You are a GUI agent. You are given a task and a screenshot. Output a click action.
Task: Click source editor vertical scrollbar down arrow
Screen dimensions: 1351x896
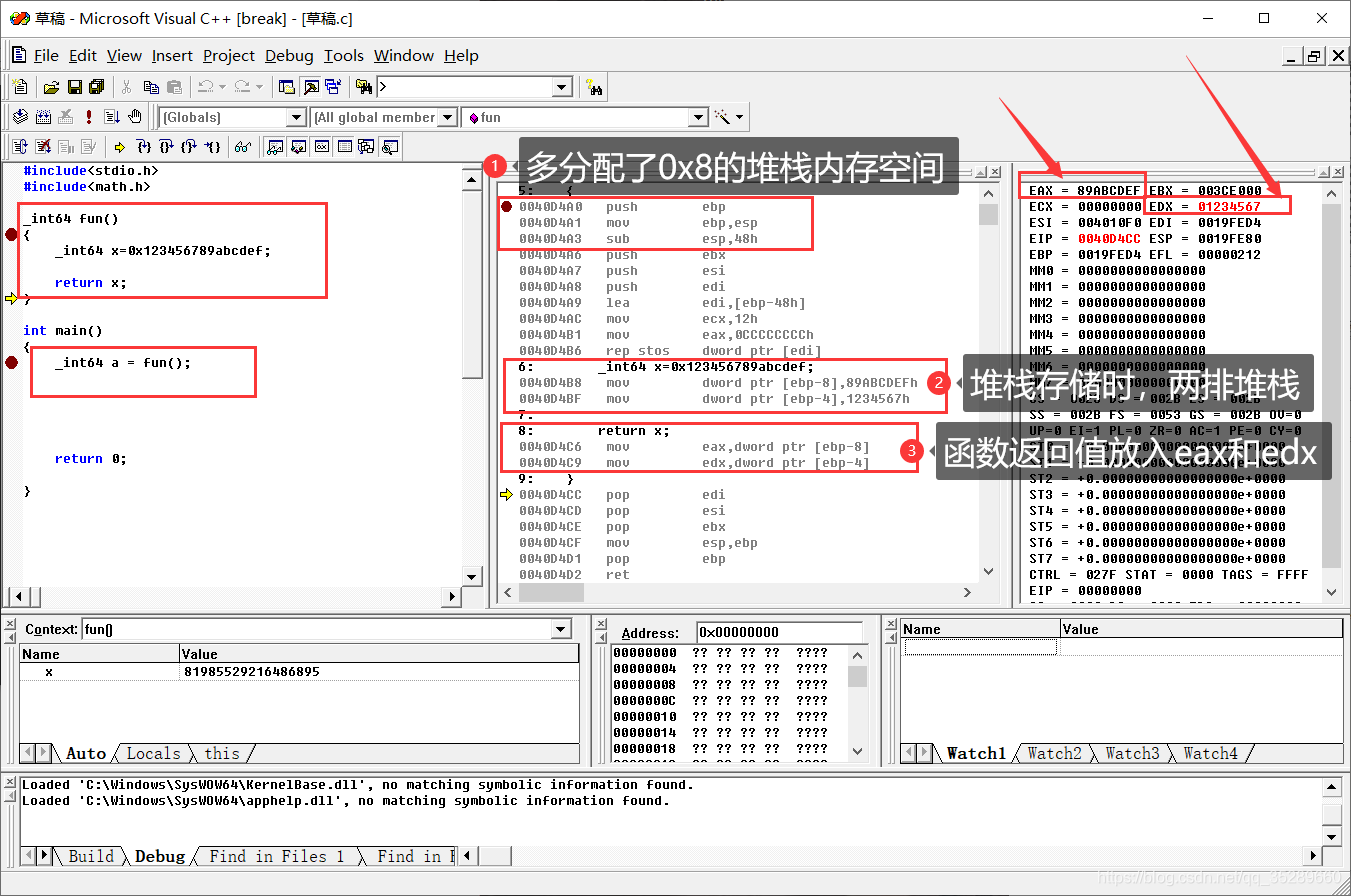pyautogui.click(x=473, y=576)
